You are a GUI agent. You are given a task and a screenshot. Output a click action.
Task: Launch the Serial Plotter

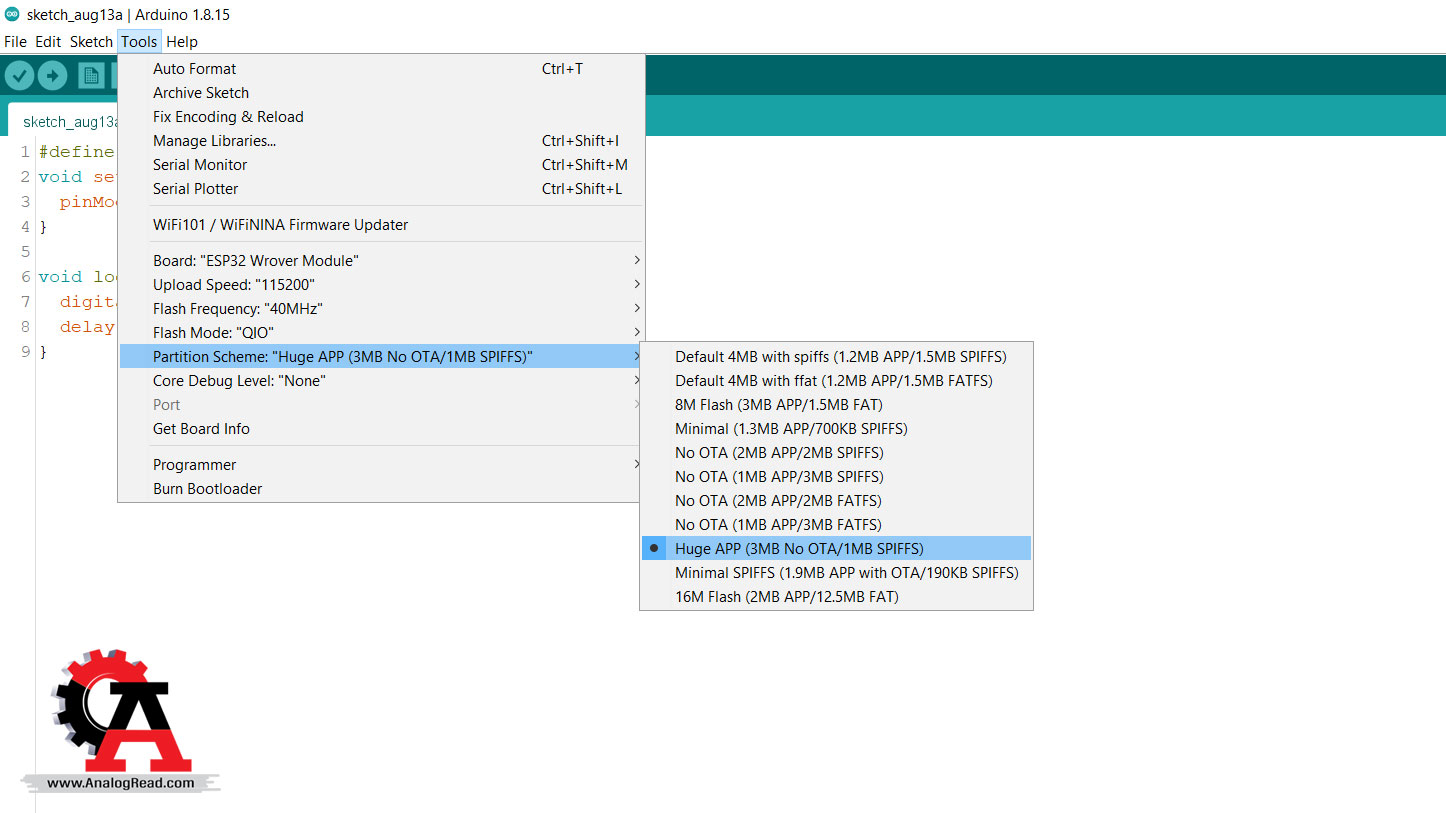(x=381, y=189)
